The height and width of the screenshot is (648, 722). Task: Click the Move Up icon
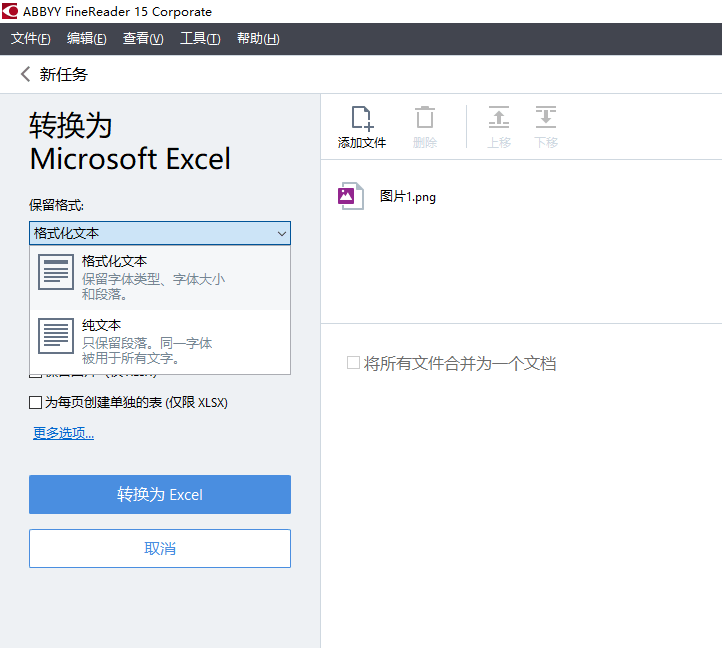(499, 118)
